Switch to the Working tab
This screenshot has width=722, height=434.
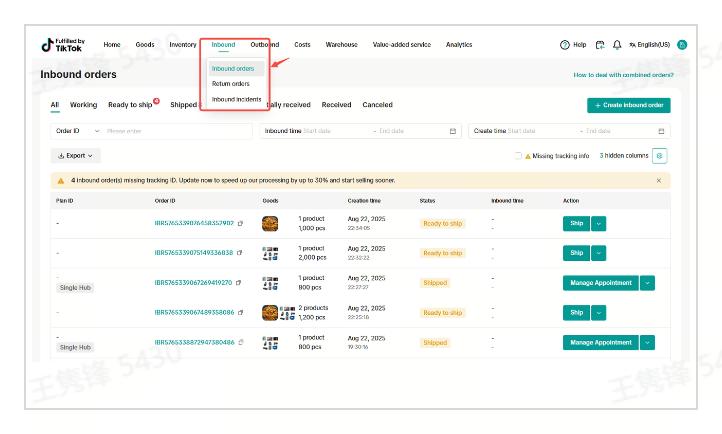point(83,105)
